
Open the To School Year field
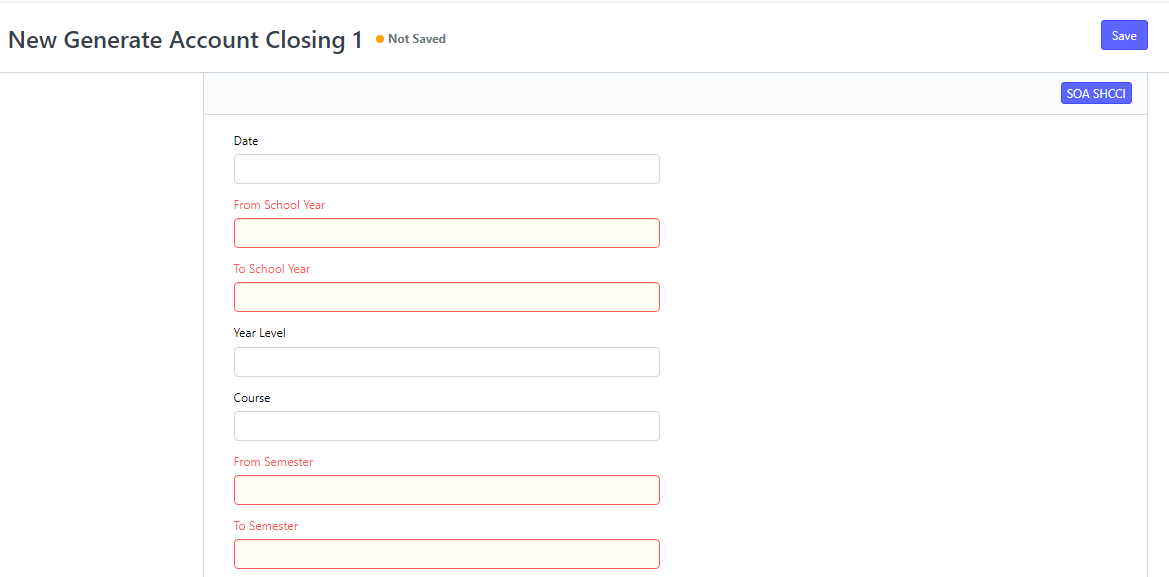pos(446,297)
